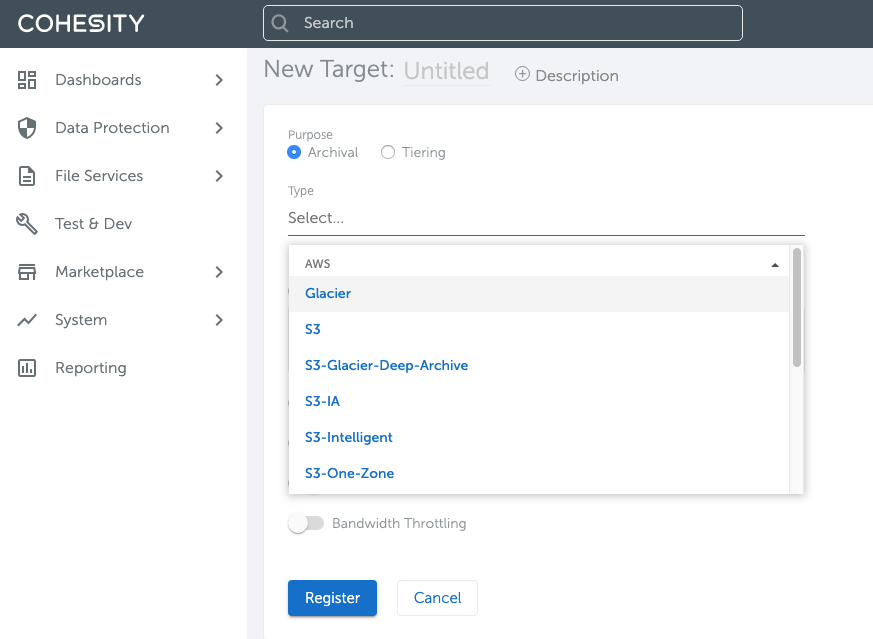Screen dimensions: 873x639
Task: Expand the Dashboards submenu chevron
Action: (x=219, y=80)
